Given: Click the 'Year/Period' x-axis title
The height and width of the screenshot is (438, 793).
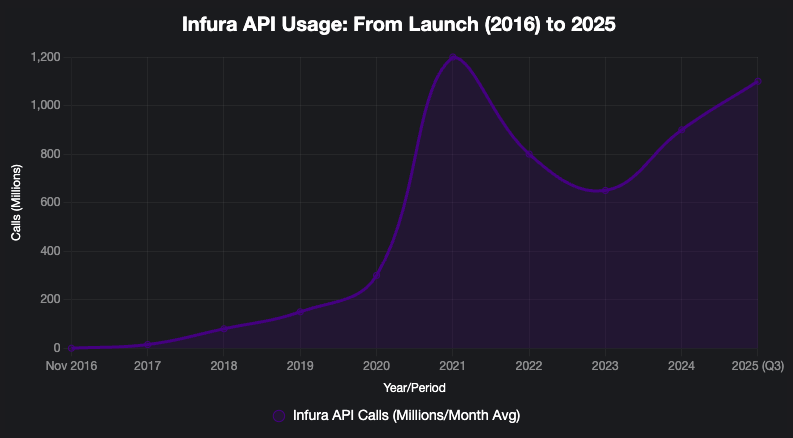Looking at the screenshot, I should pos(414,388).
